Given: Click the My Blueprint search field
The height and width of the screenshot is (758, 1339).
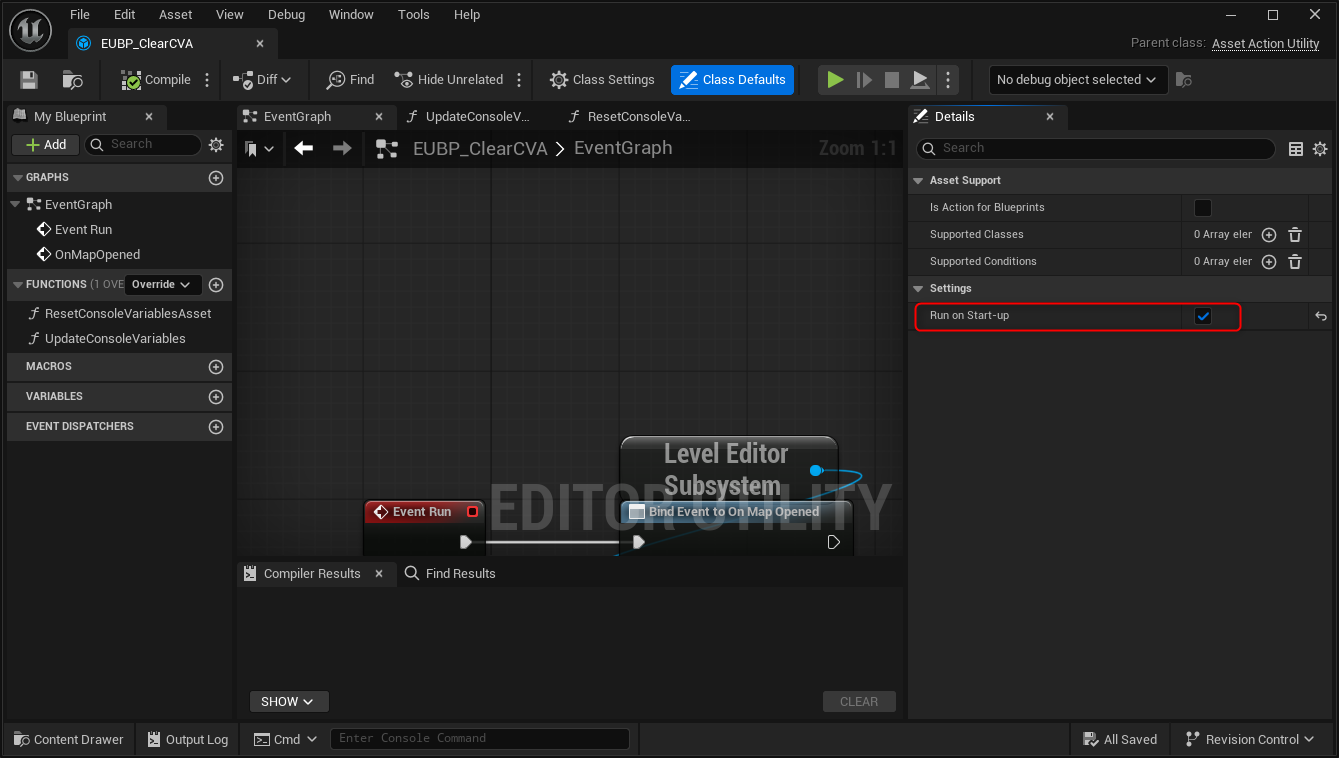Looking at the screenshot, I should (143, 145).
